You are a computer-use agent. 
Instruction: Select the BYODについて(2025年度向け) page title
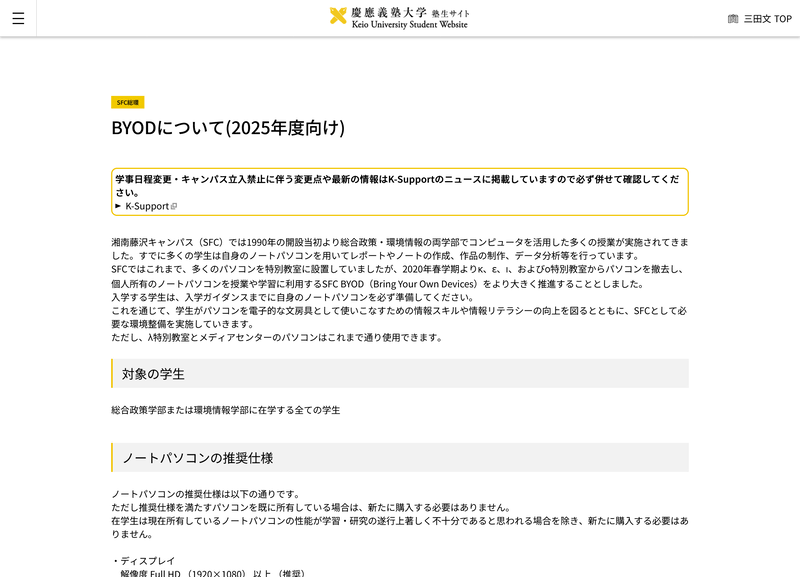coord(230,127)
